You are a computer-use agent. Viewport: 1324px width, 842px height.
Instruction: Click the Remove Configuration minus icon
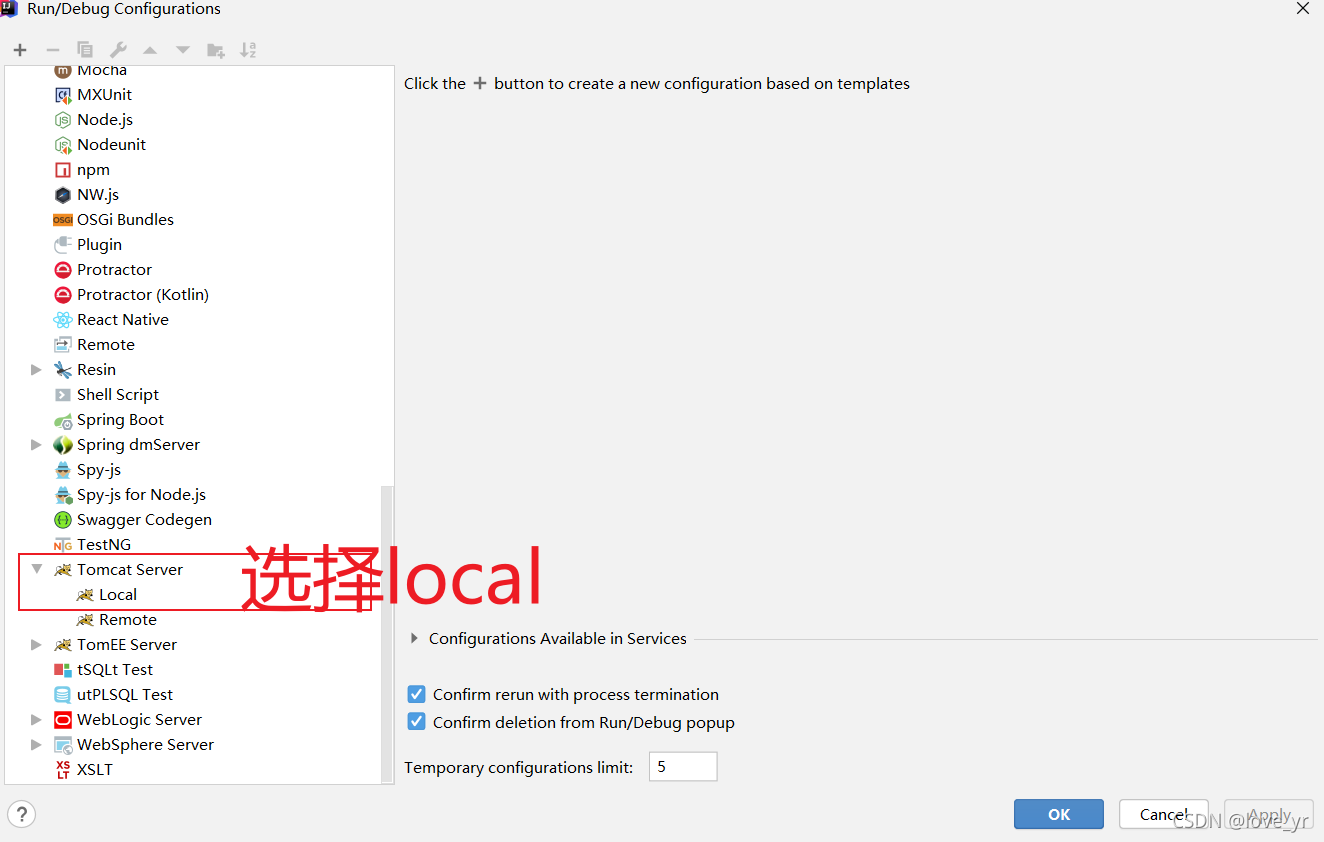coord(53,50)
